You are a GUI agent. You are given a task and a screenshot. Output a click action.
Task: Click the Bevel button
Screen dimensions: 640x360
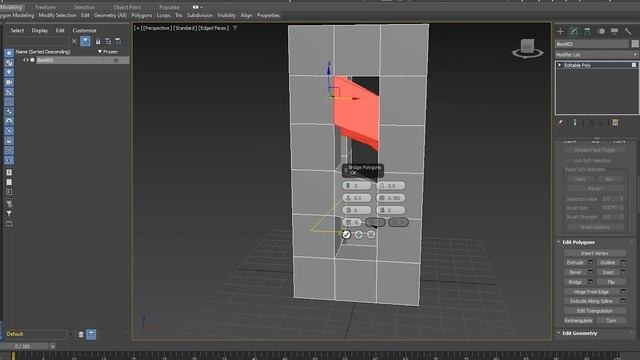(x=575, y=272)
